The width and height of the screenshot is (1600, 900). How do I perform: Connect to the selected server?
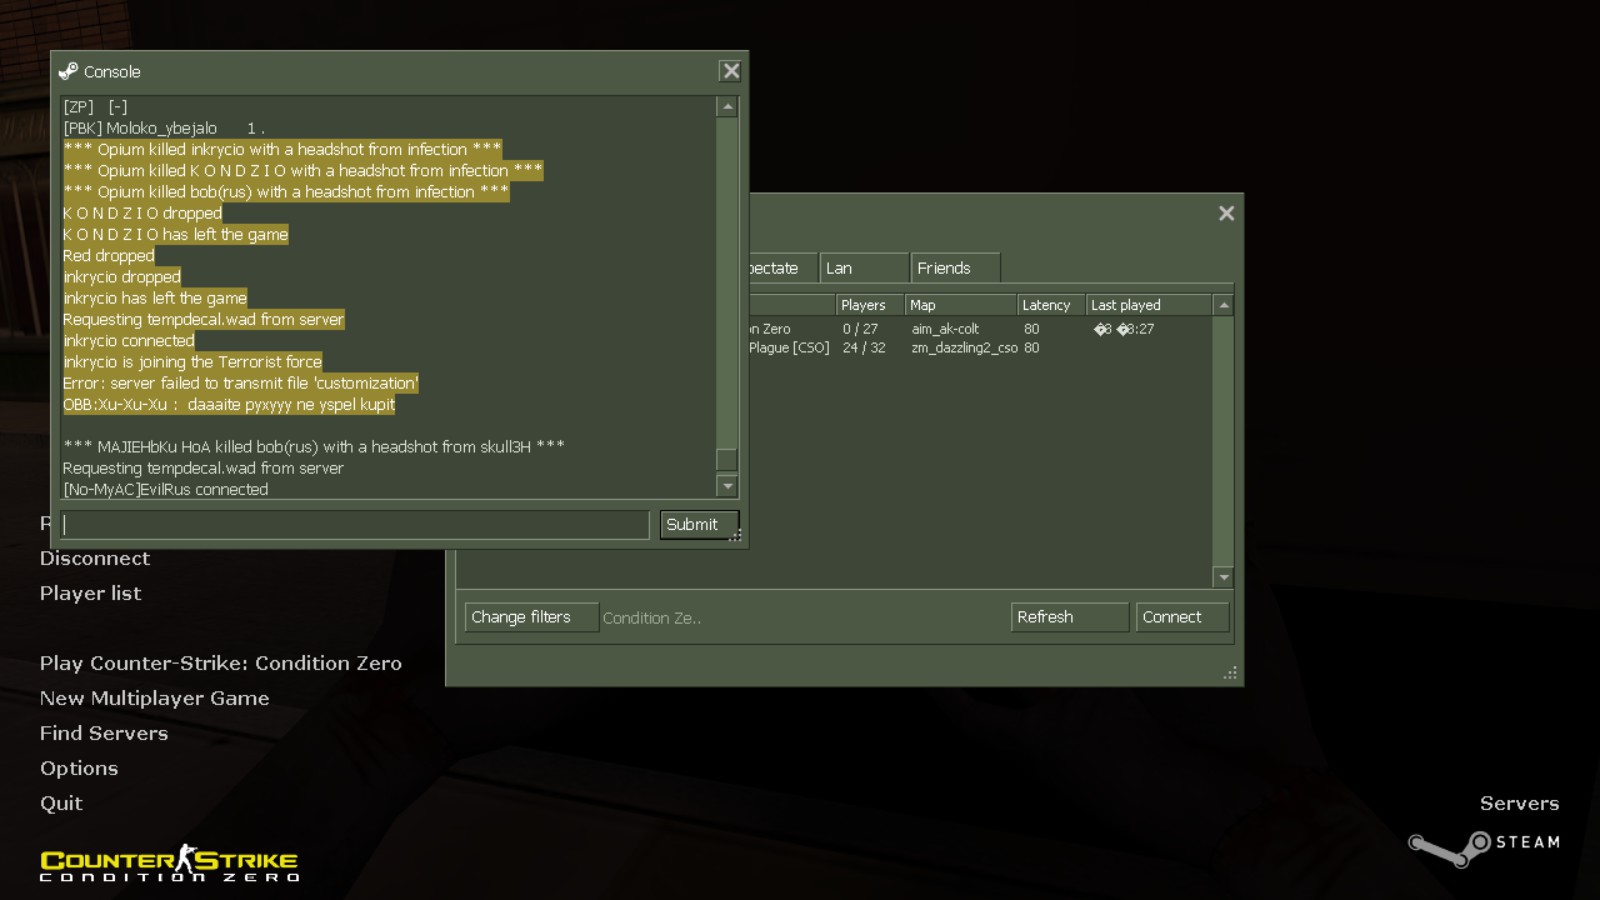click(x=1181, y=617)
